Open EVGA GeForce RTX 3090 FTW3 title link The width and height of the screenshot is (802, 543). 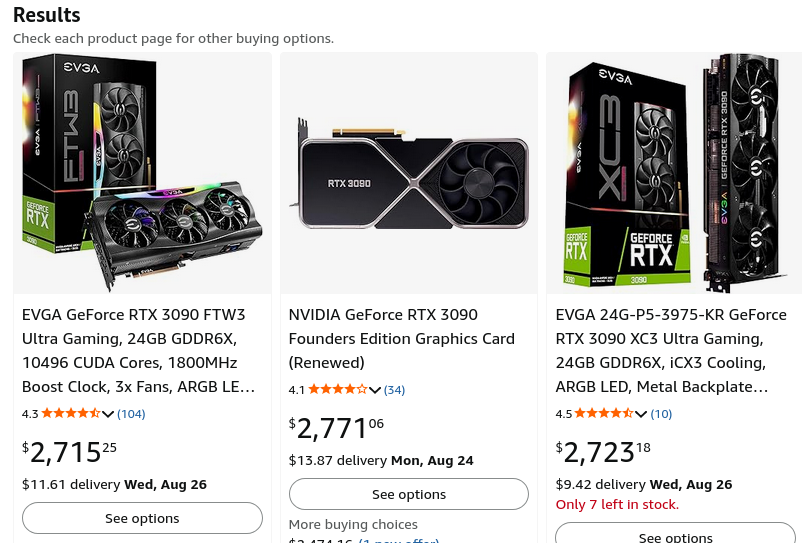click(139, 351)
